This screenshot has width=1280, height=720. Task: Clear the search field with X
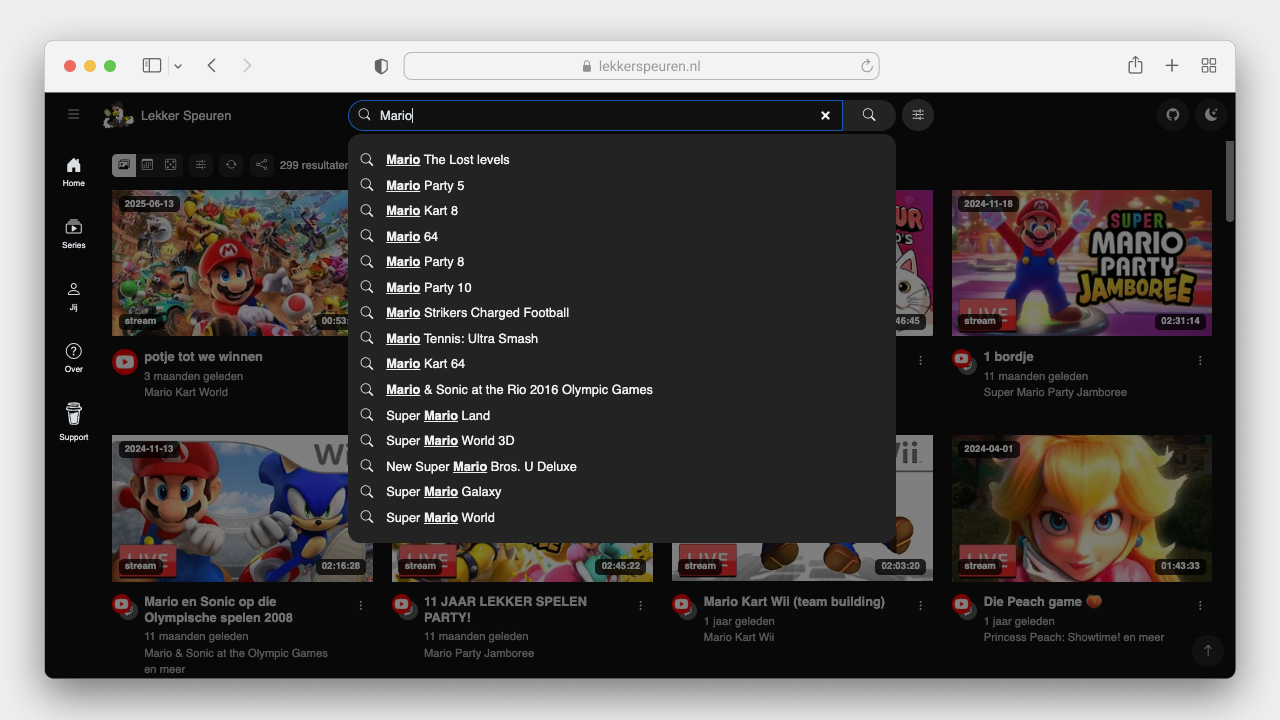click(x=825, y=116)
